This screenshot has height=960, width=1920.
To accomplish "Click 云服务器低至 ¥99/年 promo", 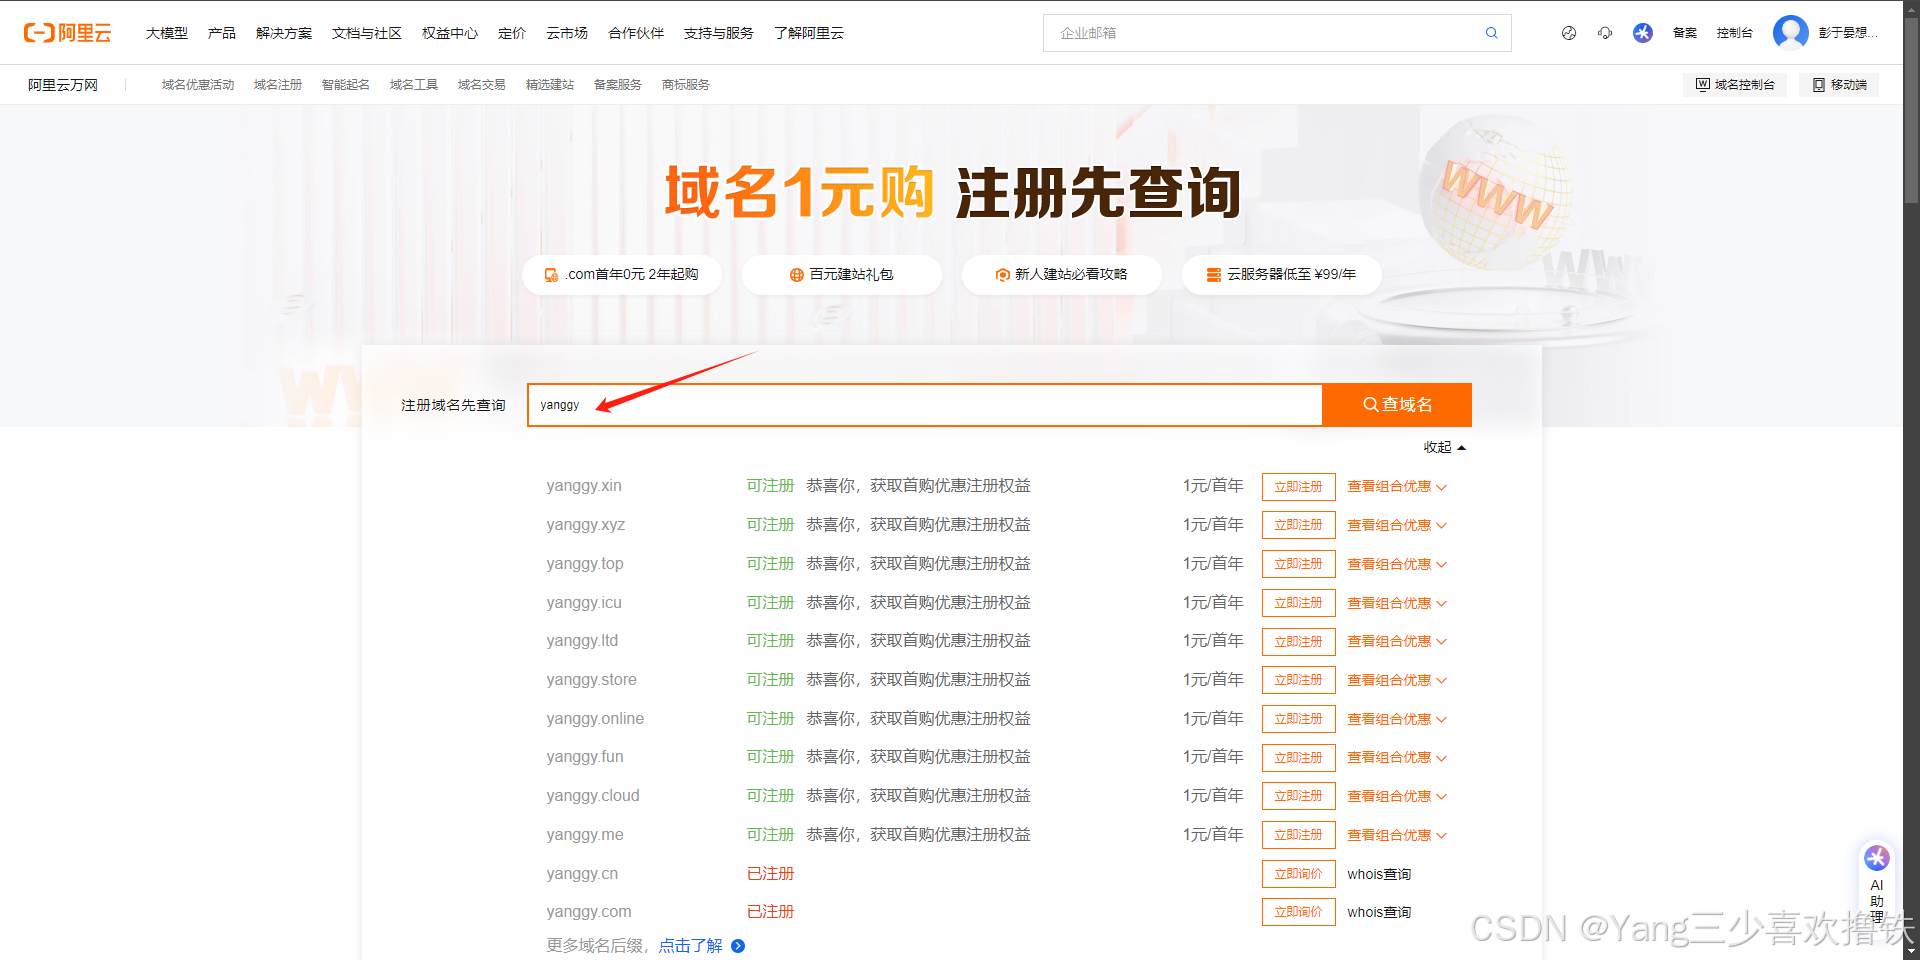I will click(1282, 275).
